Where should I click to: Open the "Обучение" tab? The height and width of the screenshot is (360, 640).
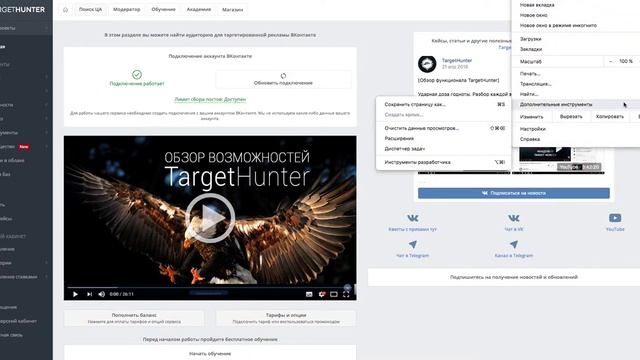click(x=163, y=9)
